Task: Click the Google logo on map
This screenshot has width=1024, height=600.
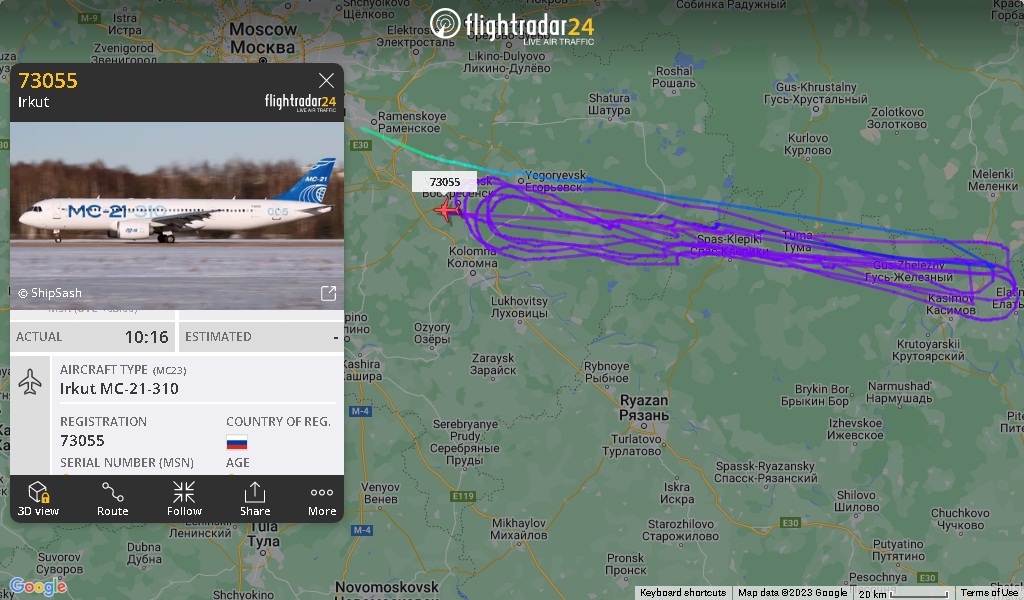Action: point(39,586)
